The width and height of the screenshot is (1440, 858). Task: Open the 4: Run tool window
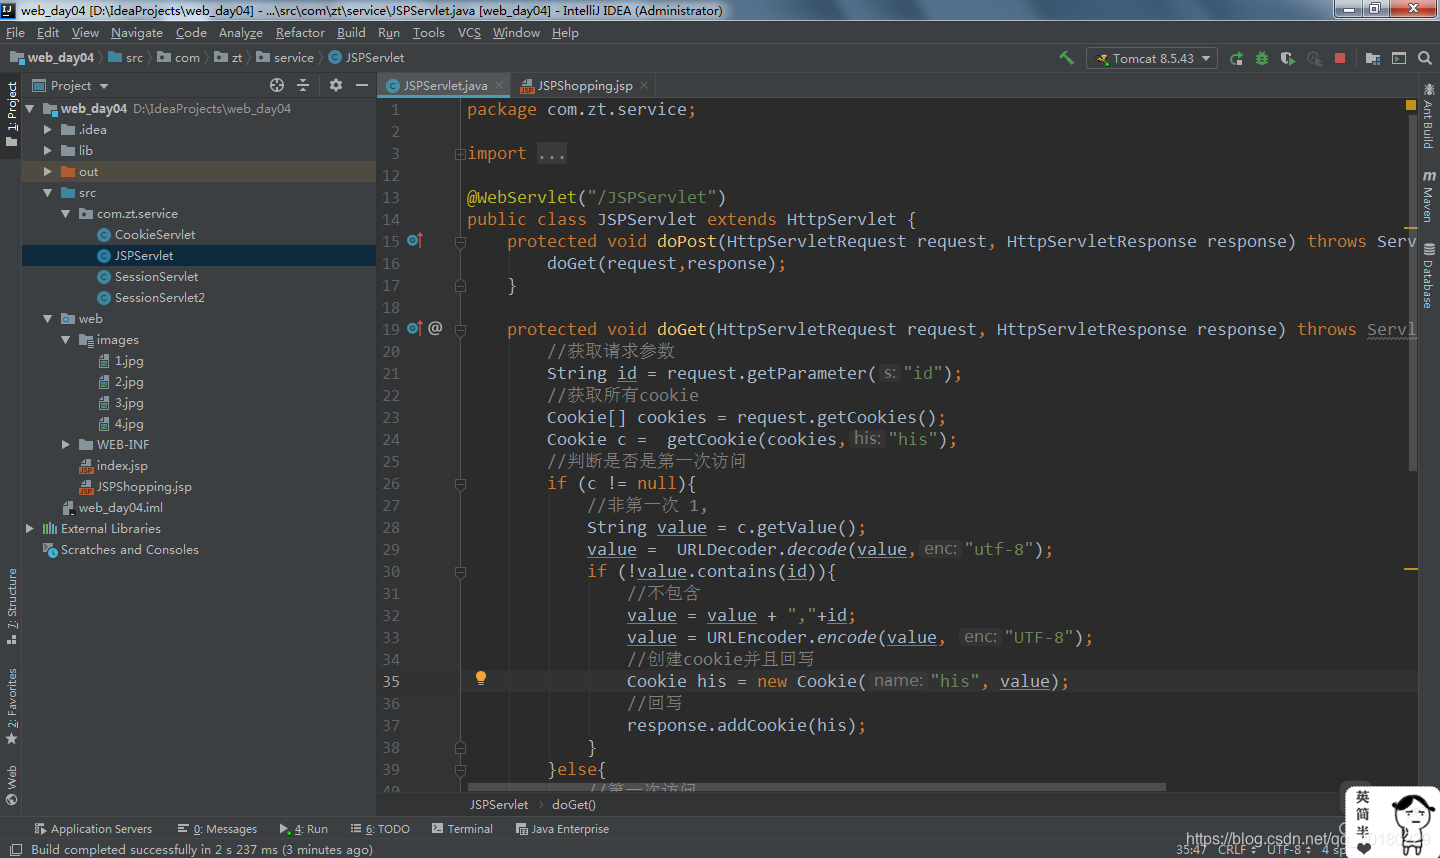point(304,829)
